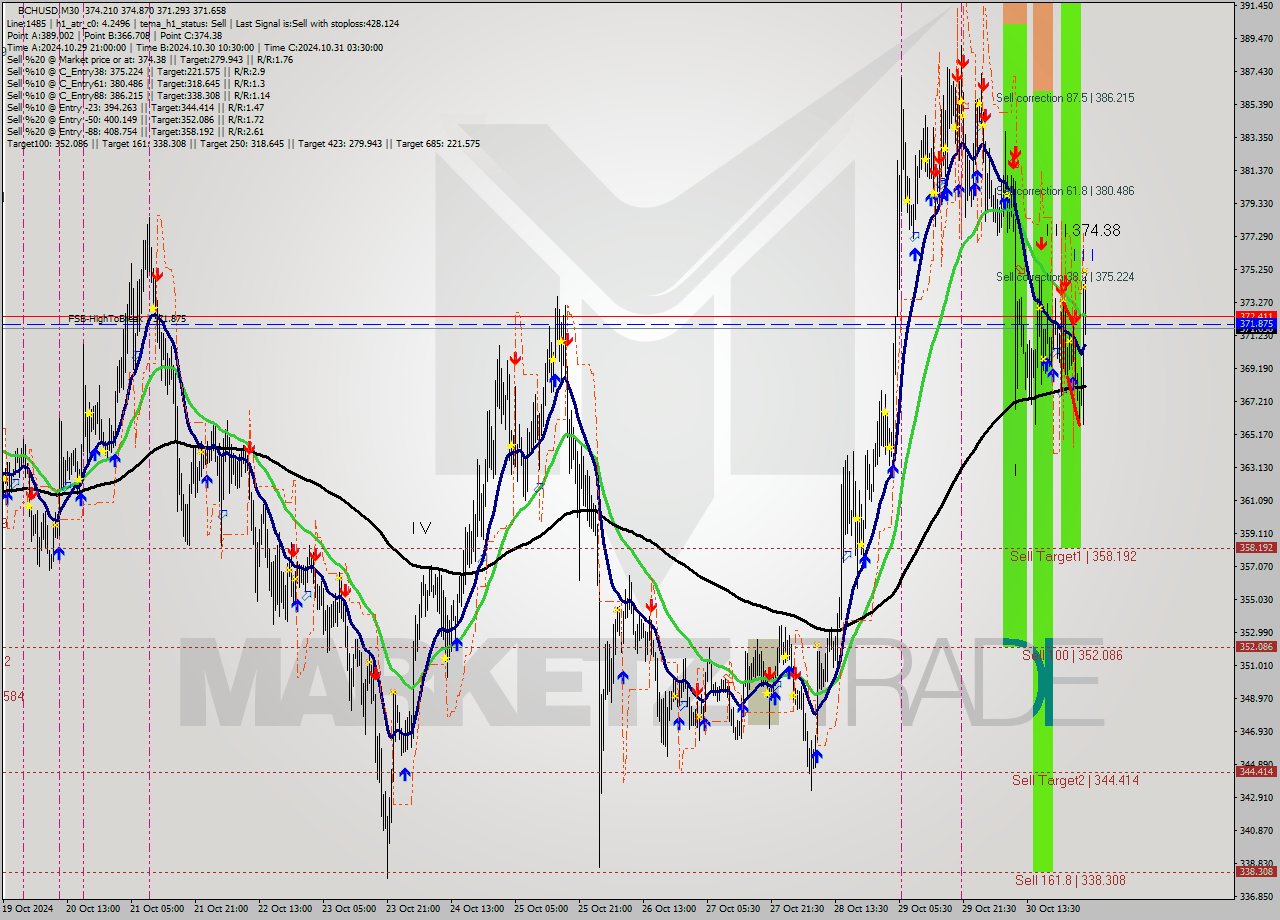
Task: Click the 375.250 price axis value
Action: (x=1256, y=270)
